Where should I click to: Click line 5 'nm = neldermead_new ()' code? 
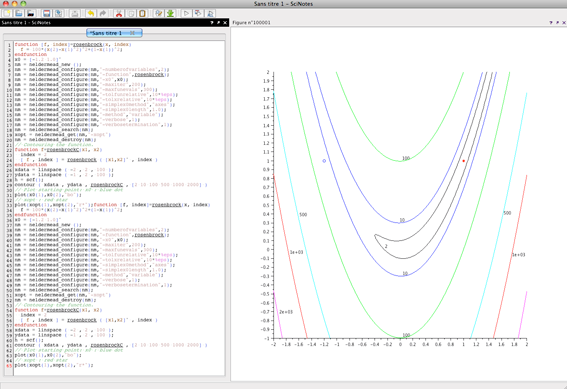coord(48,64)
